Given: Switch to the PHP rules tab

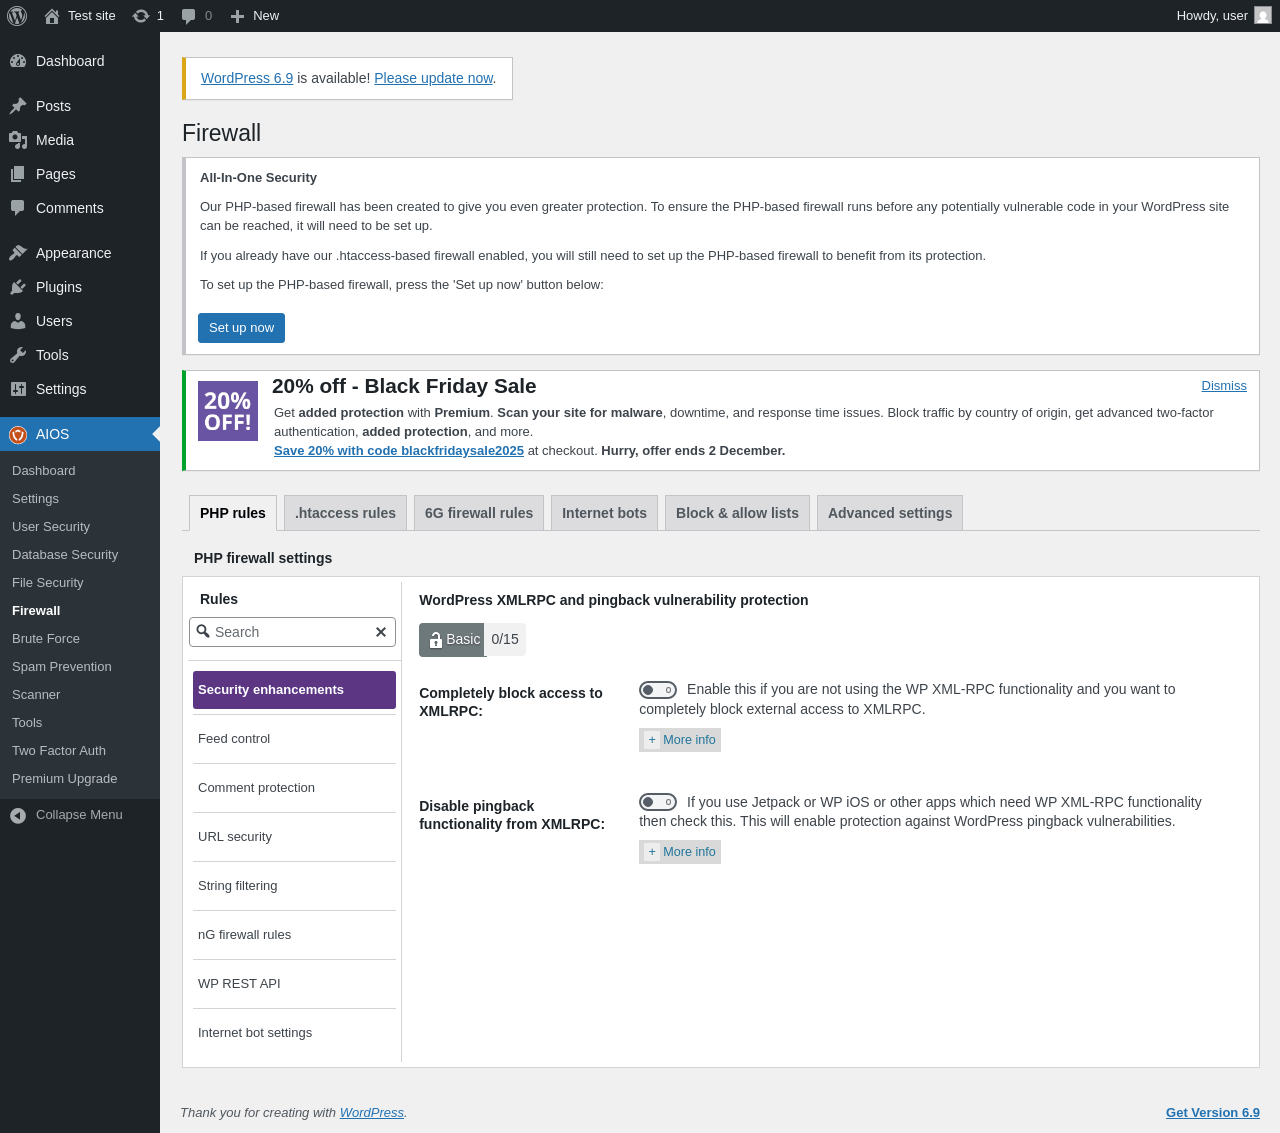Looking at the screenshot, I should point(233,513).
